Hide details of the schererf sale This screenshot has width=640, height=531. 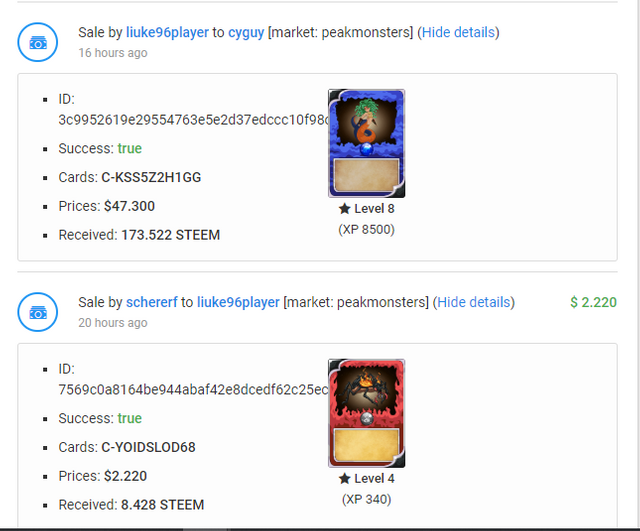(x=473, y=302)
